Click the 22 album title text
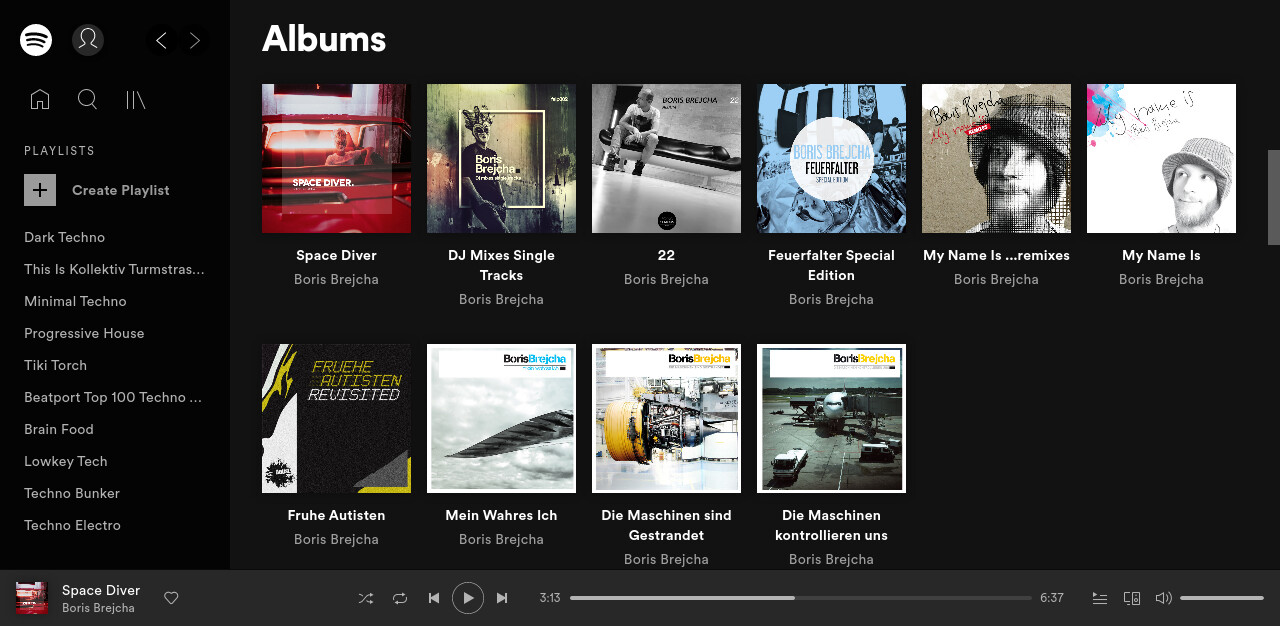The height and width of the screenshot is (626, 1280). [x=666, y=255]
